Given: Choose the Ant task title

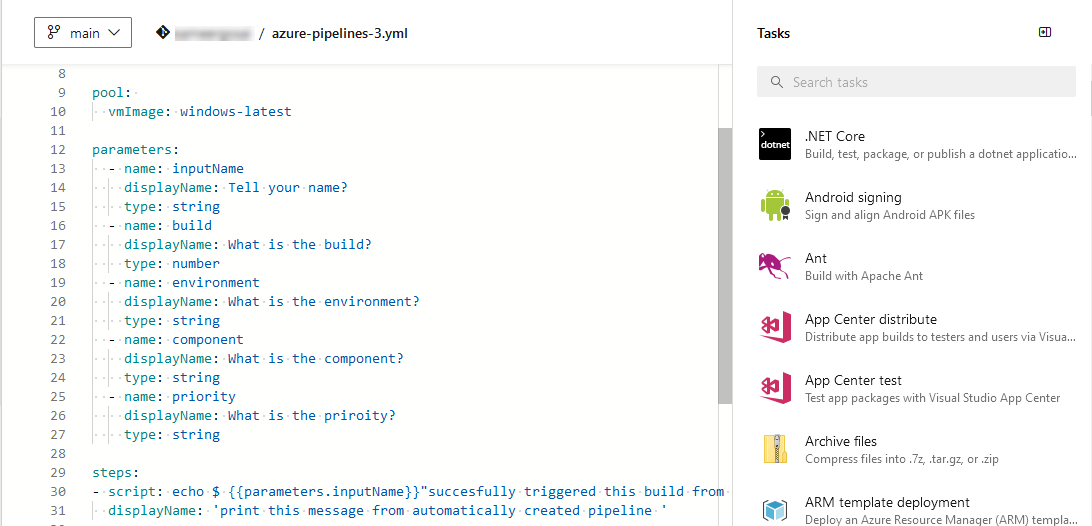Looking at the screenshot, I should [x=816, y=258].
